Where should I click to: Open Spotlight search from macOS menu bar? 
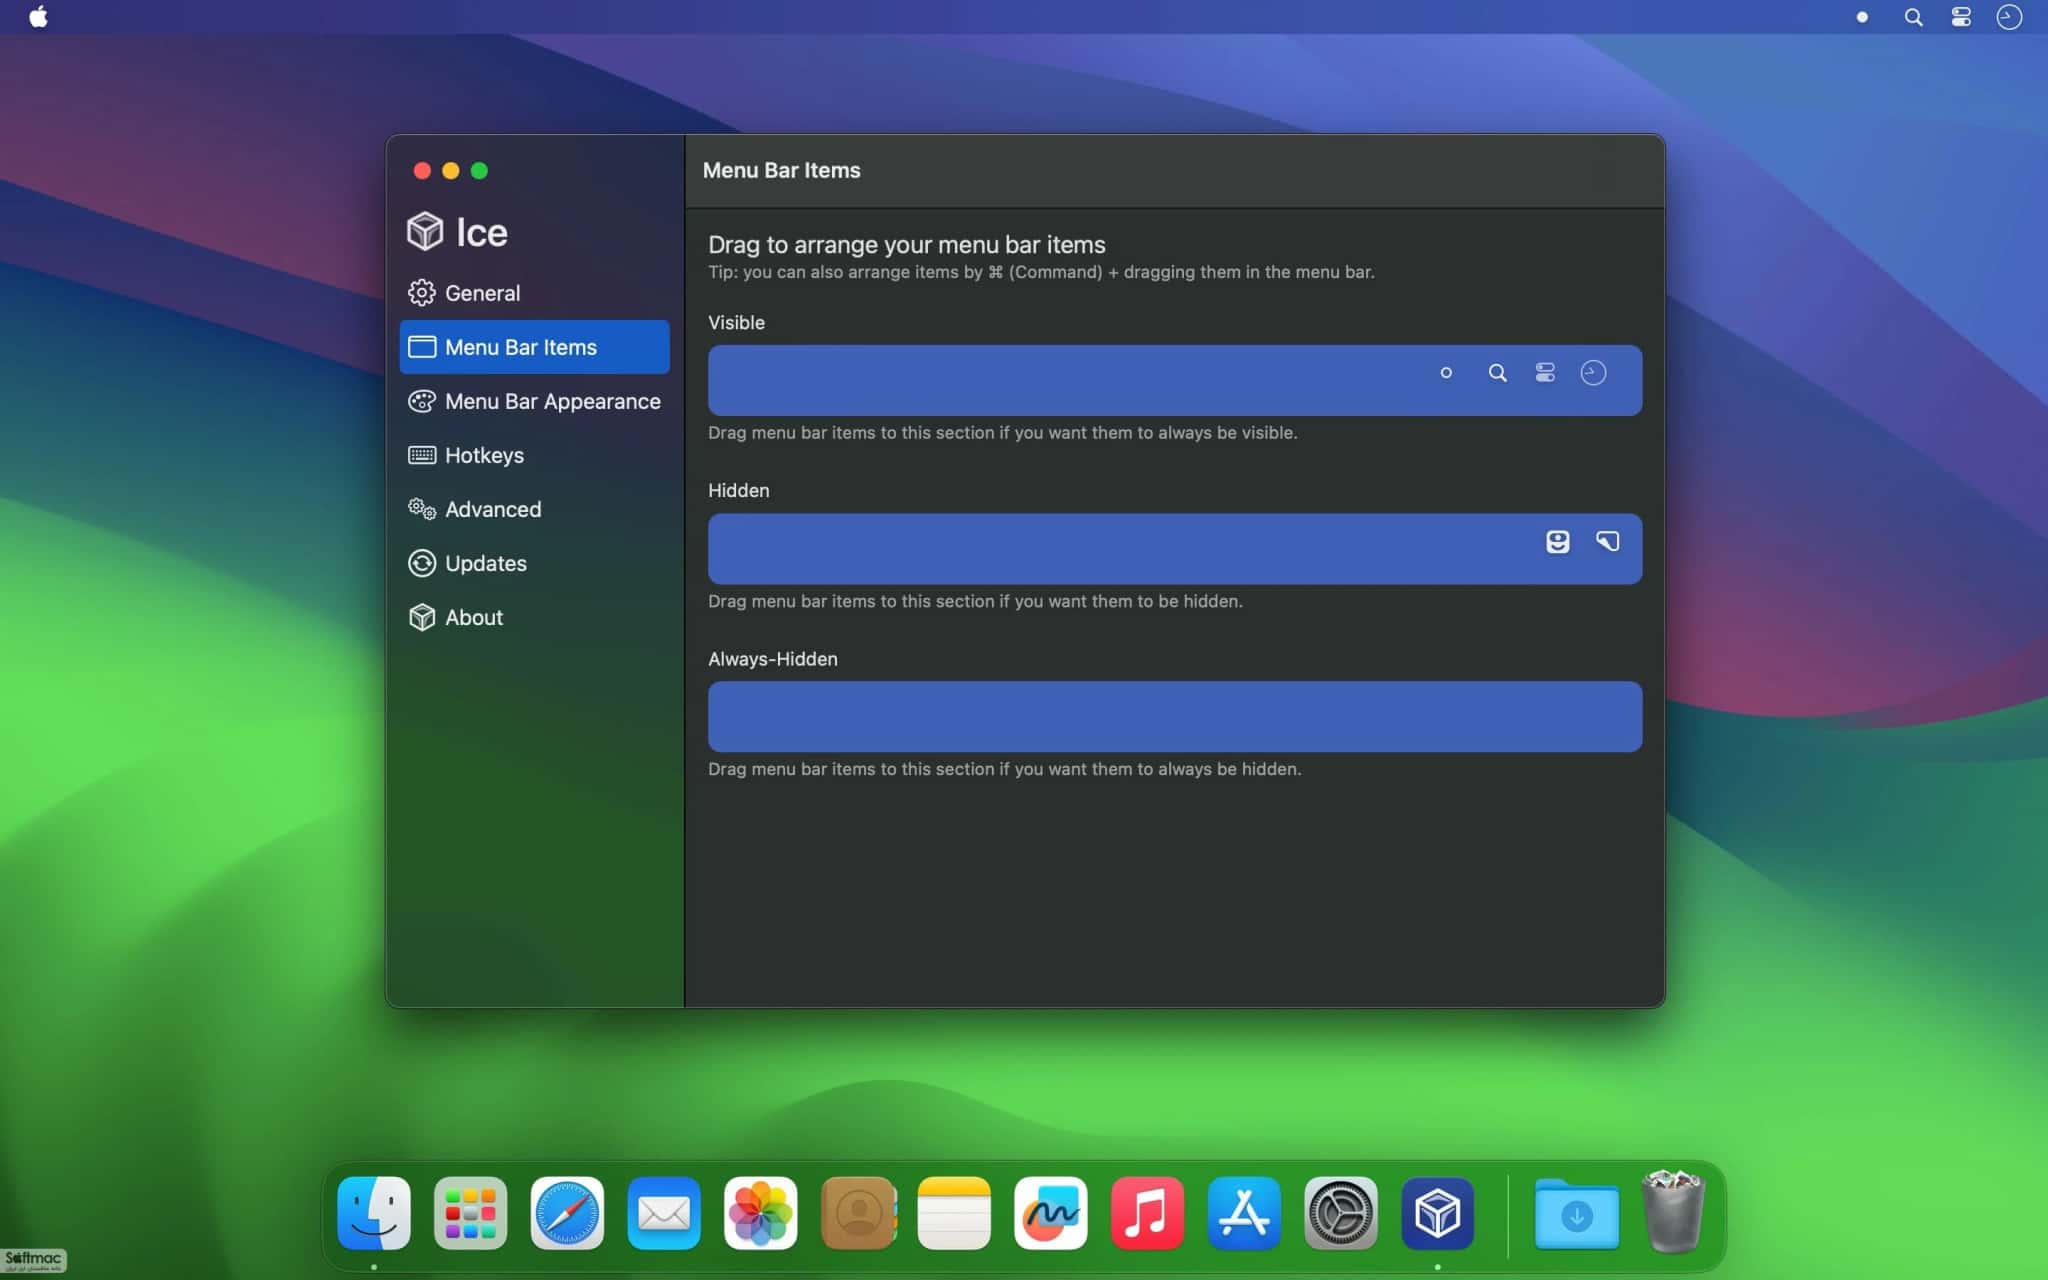click(1913, 17)
